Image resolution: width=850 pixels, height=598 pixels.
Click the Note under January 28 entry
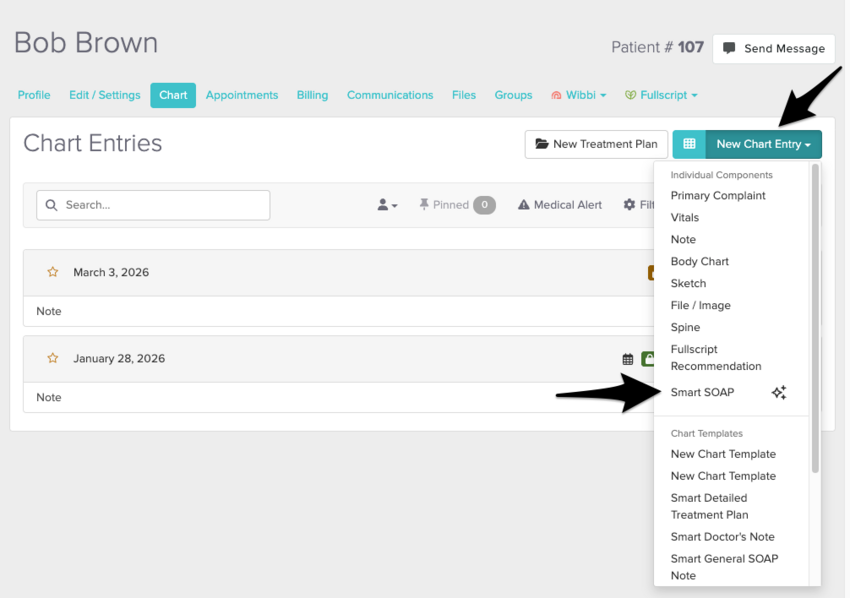pyautogui.click(x=49, y=397)
